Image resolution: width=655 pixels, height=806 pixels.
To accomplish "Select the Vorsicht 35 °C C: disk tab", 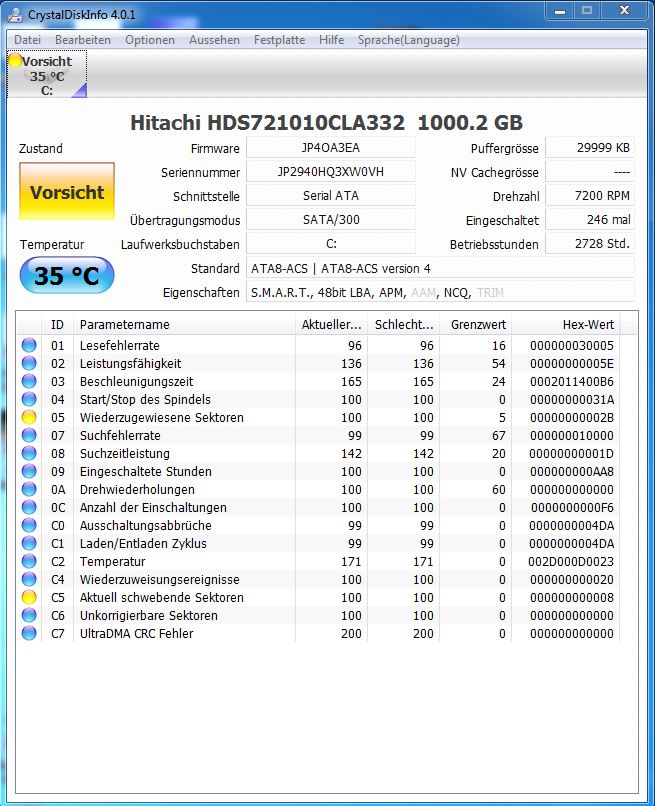I will tap(47, 75).
